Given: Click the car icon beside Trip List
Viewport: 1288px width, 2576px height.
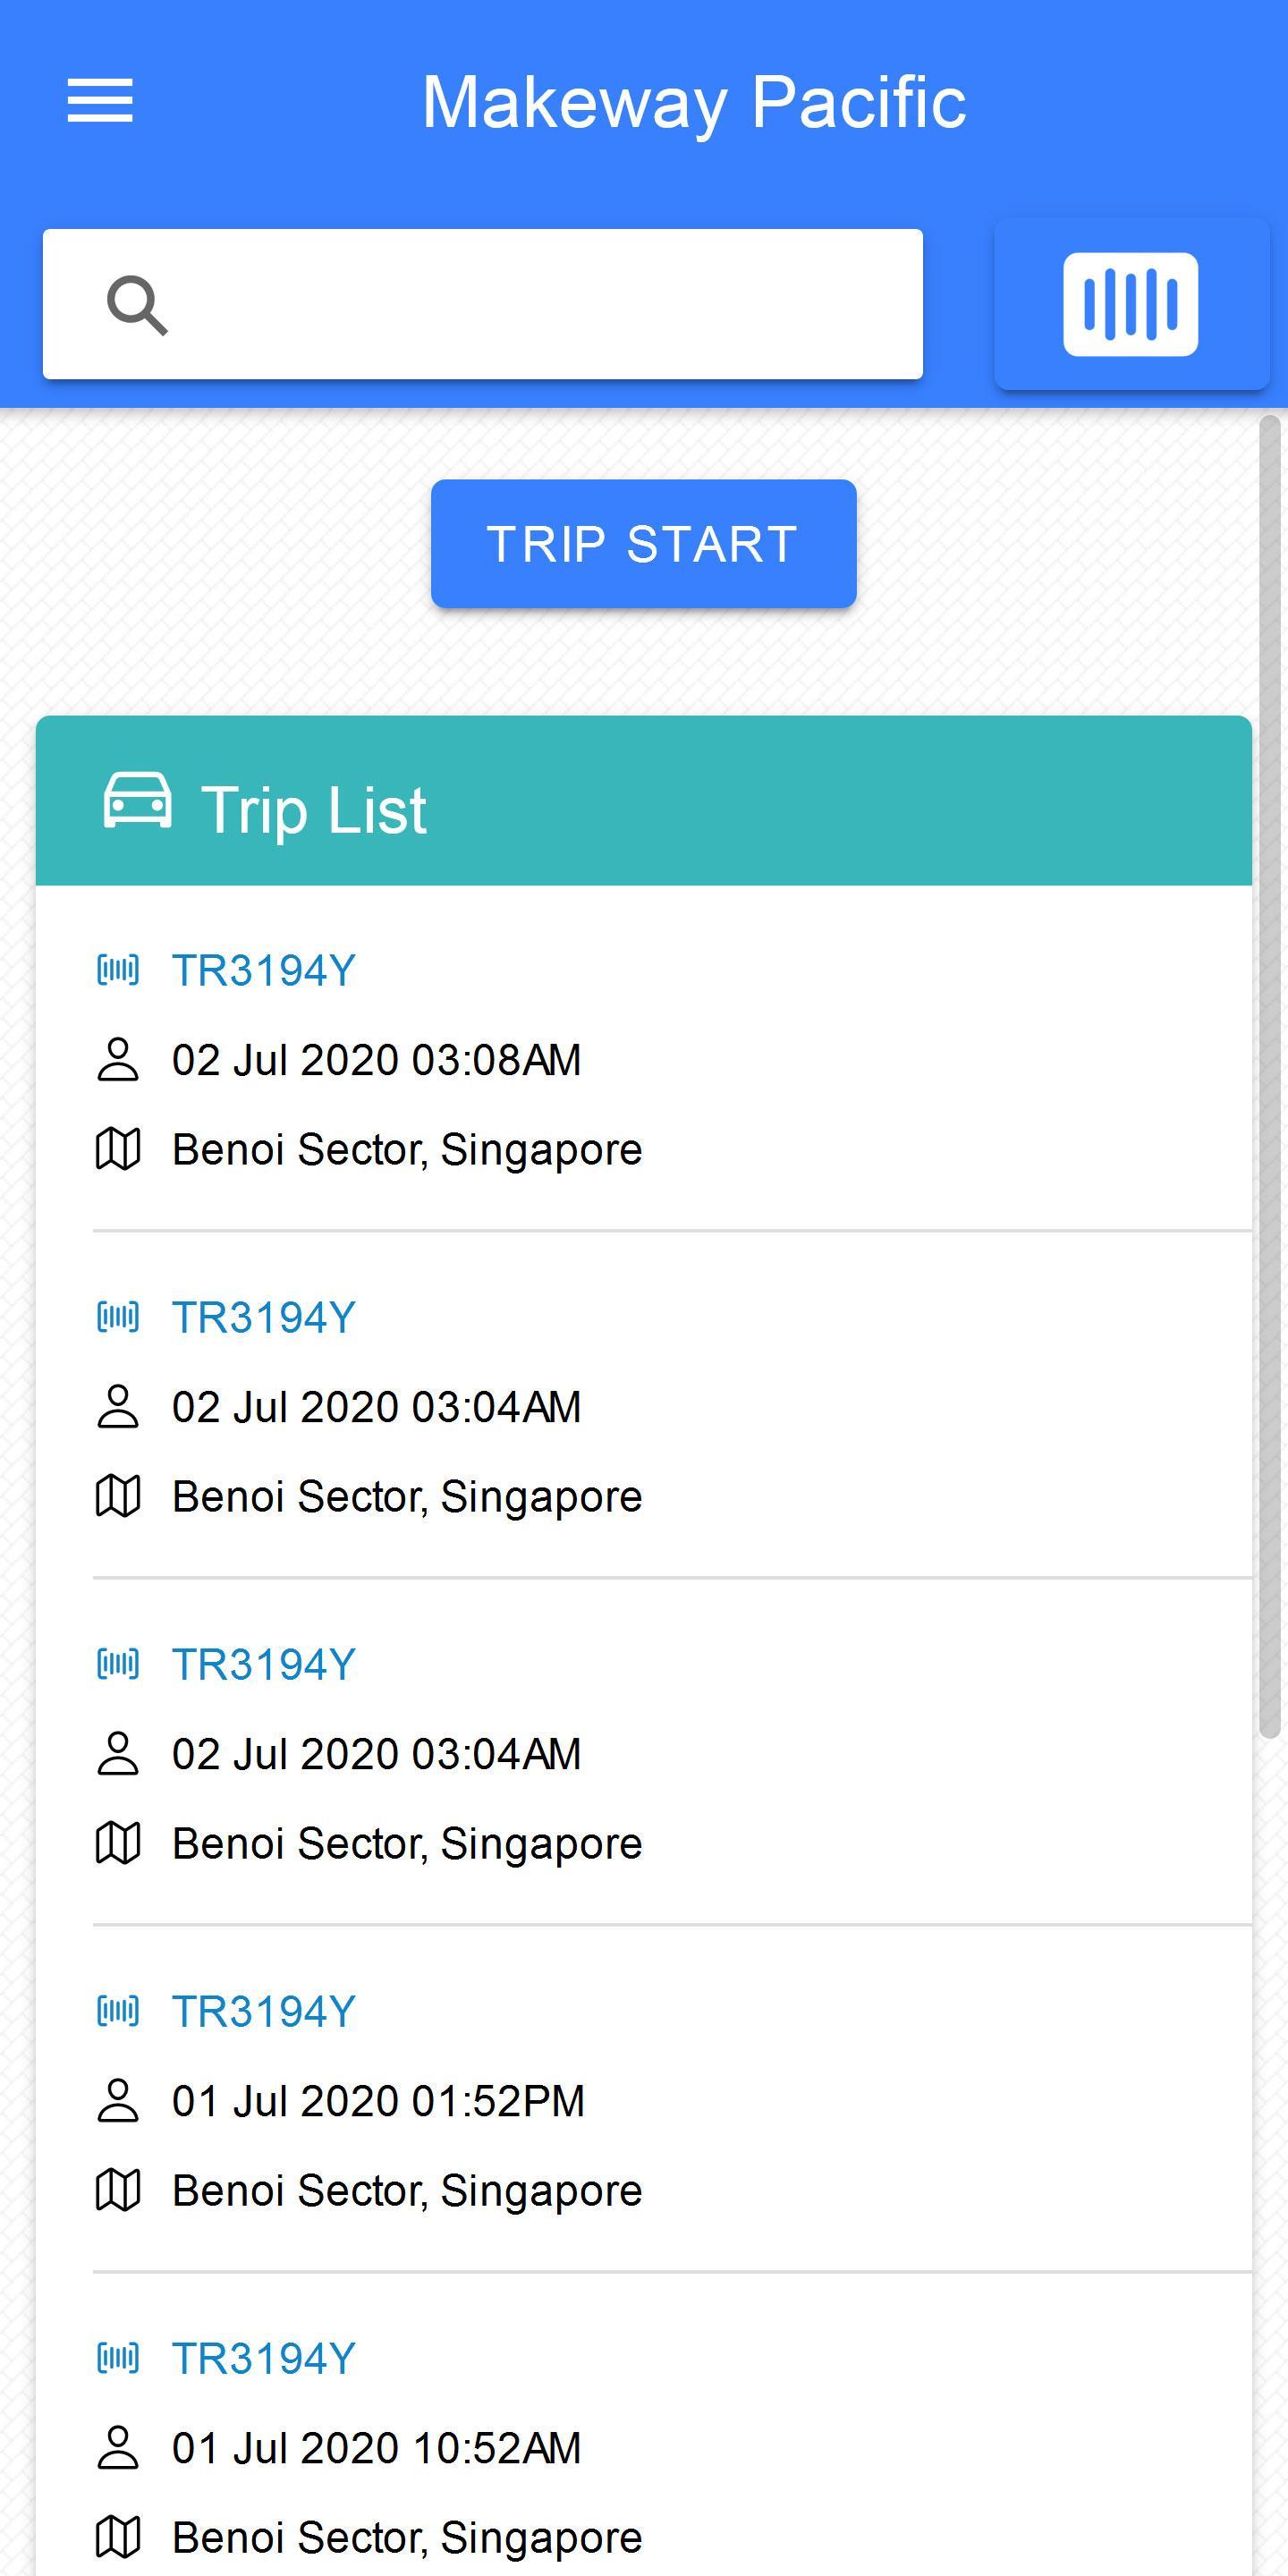Looking at the screenshot, I should 137,800.
